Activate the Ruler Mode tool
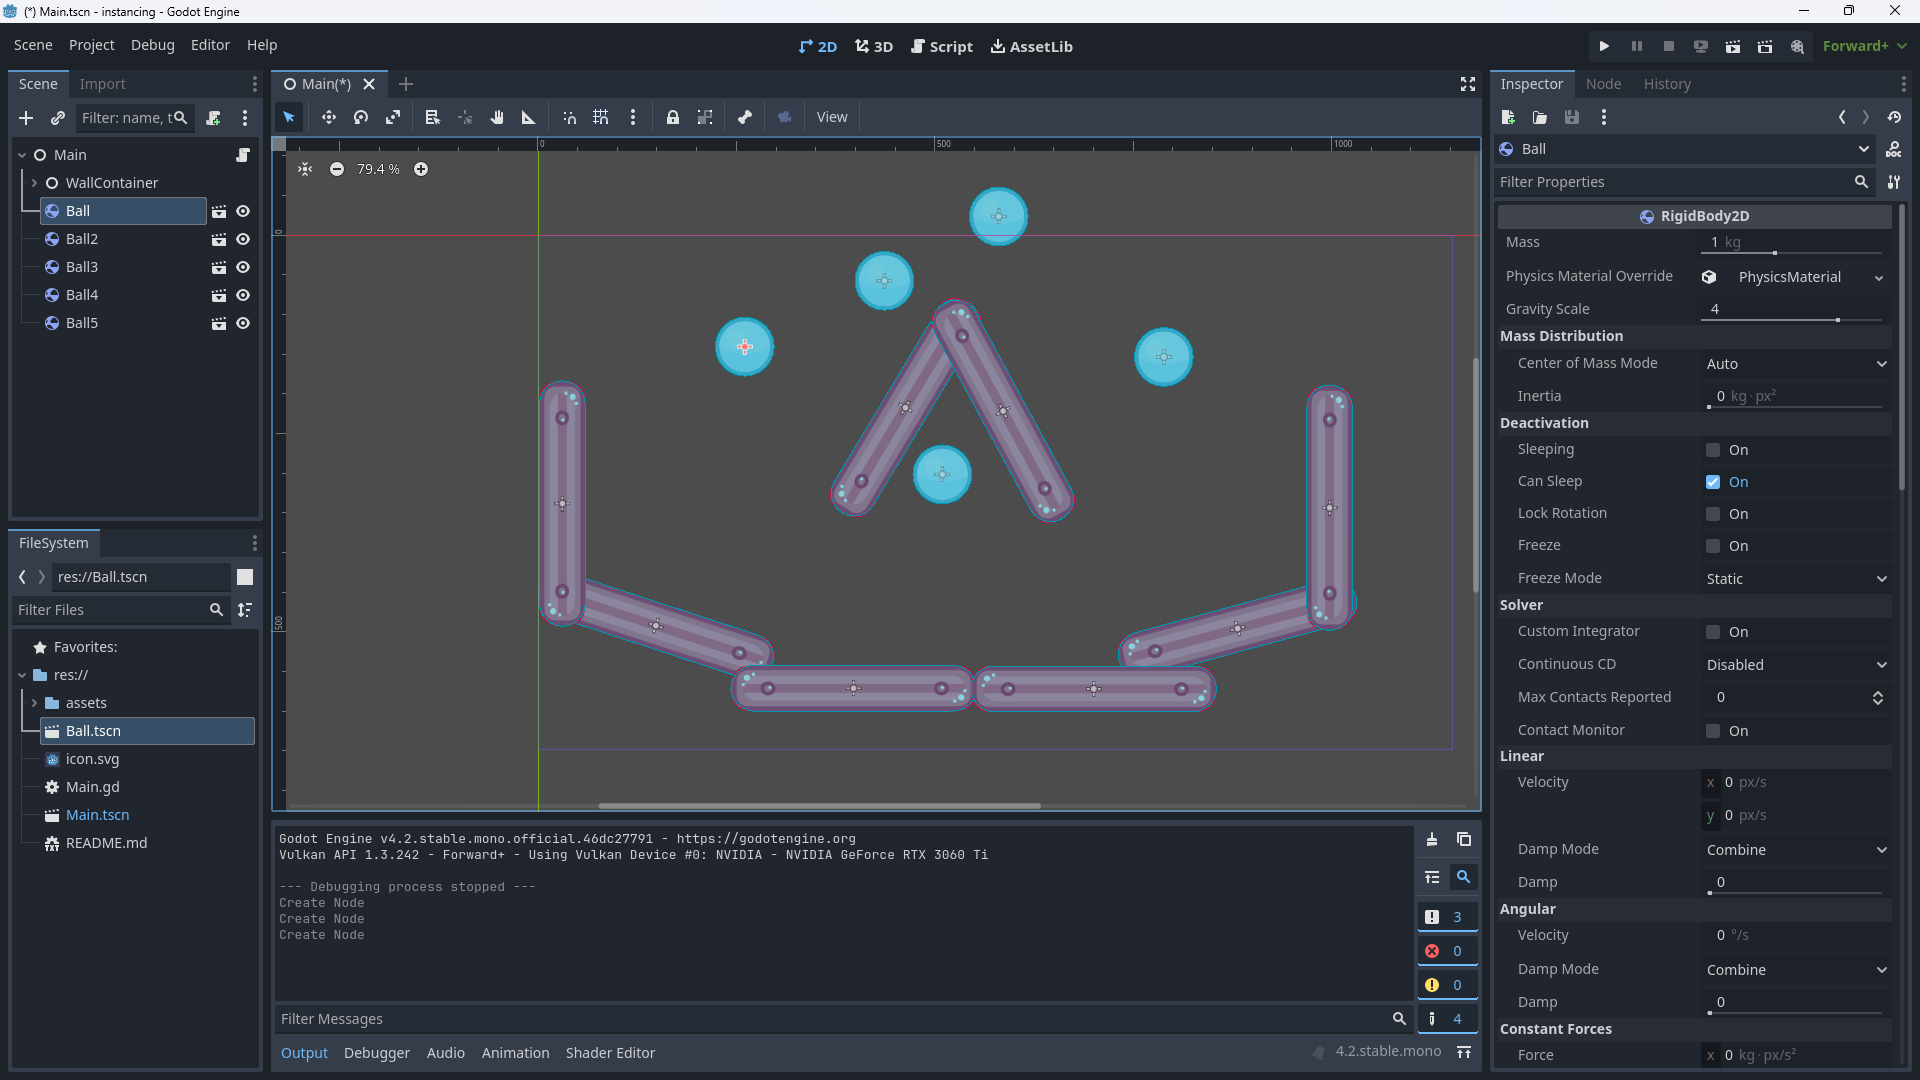Viewport: 1920px width, 1080px height. click(x=529, y=117)
